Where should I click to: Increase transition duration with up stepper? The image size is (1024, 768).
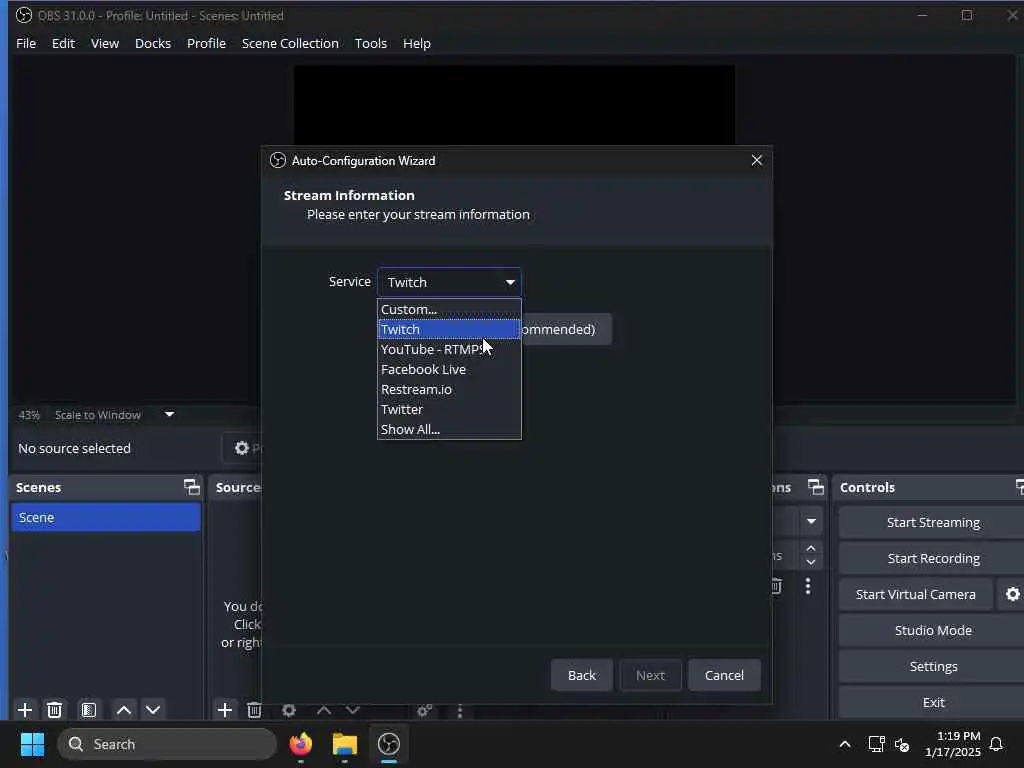point(811,549)
